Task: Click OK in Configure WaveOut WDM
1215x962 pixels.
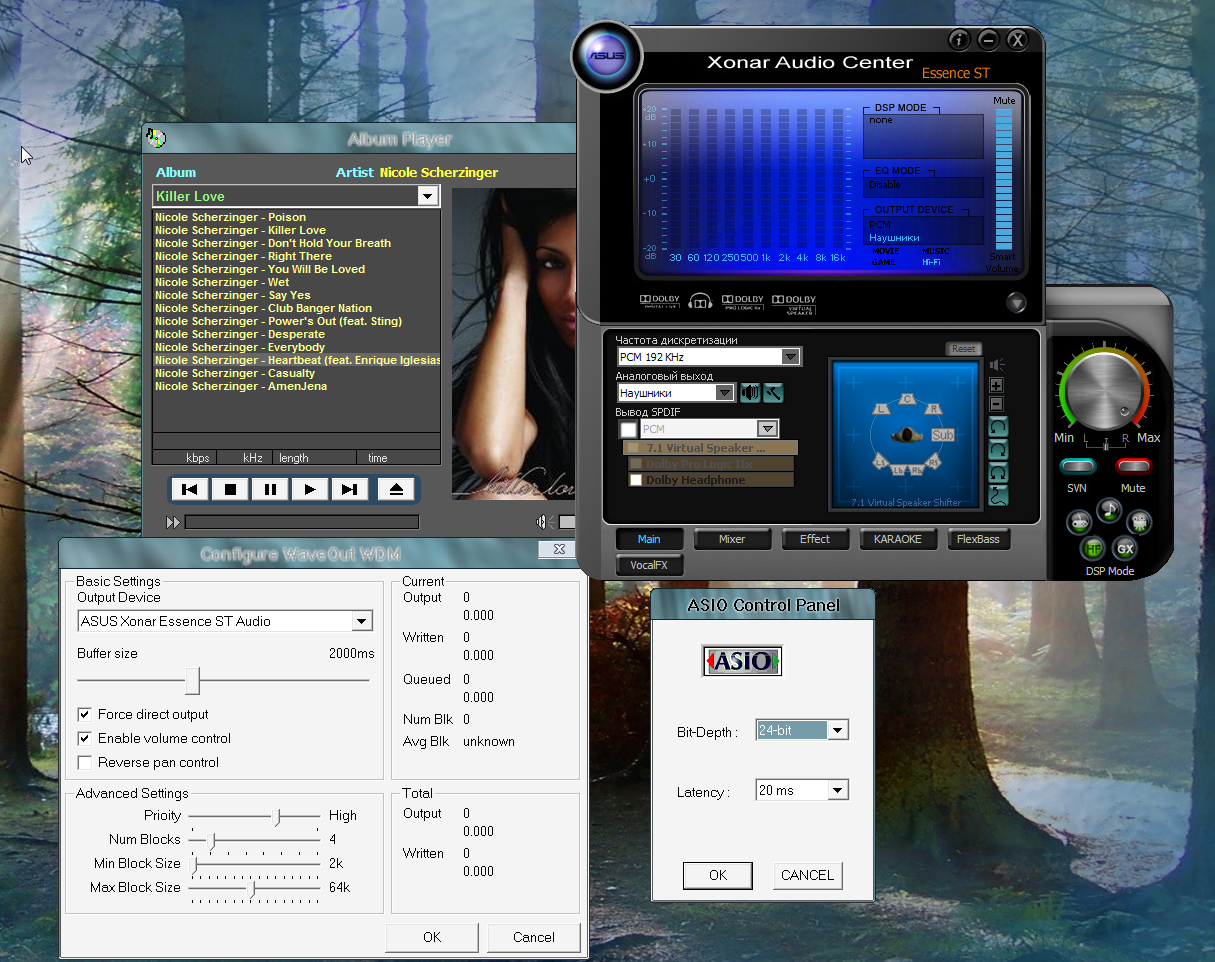Action: [432, 937]
